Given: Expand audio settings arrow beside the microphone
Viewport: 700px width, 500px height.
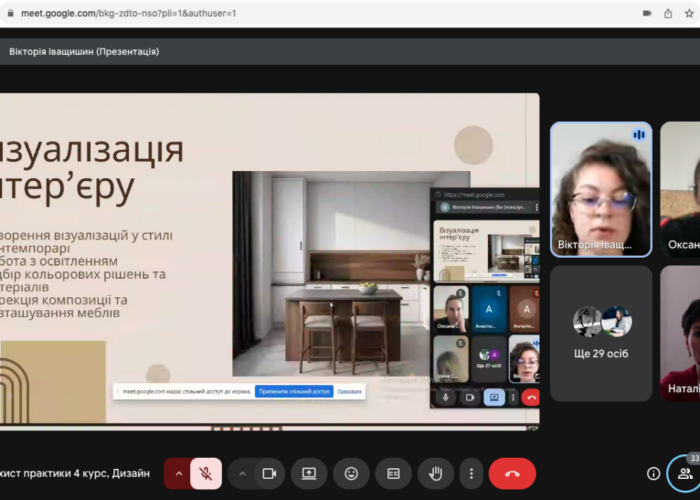Looking at the screenshot, I should pos(179,473).
